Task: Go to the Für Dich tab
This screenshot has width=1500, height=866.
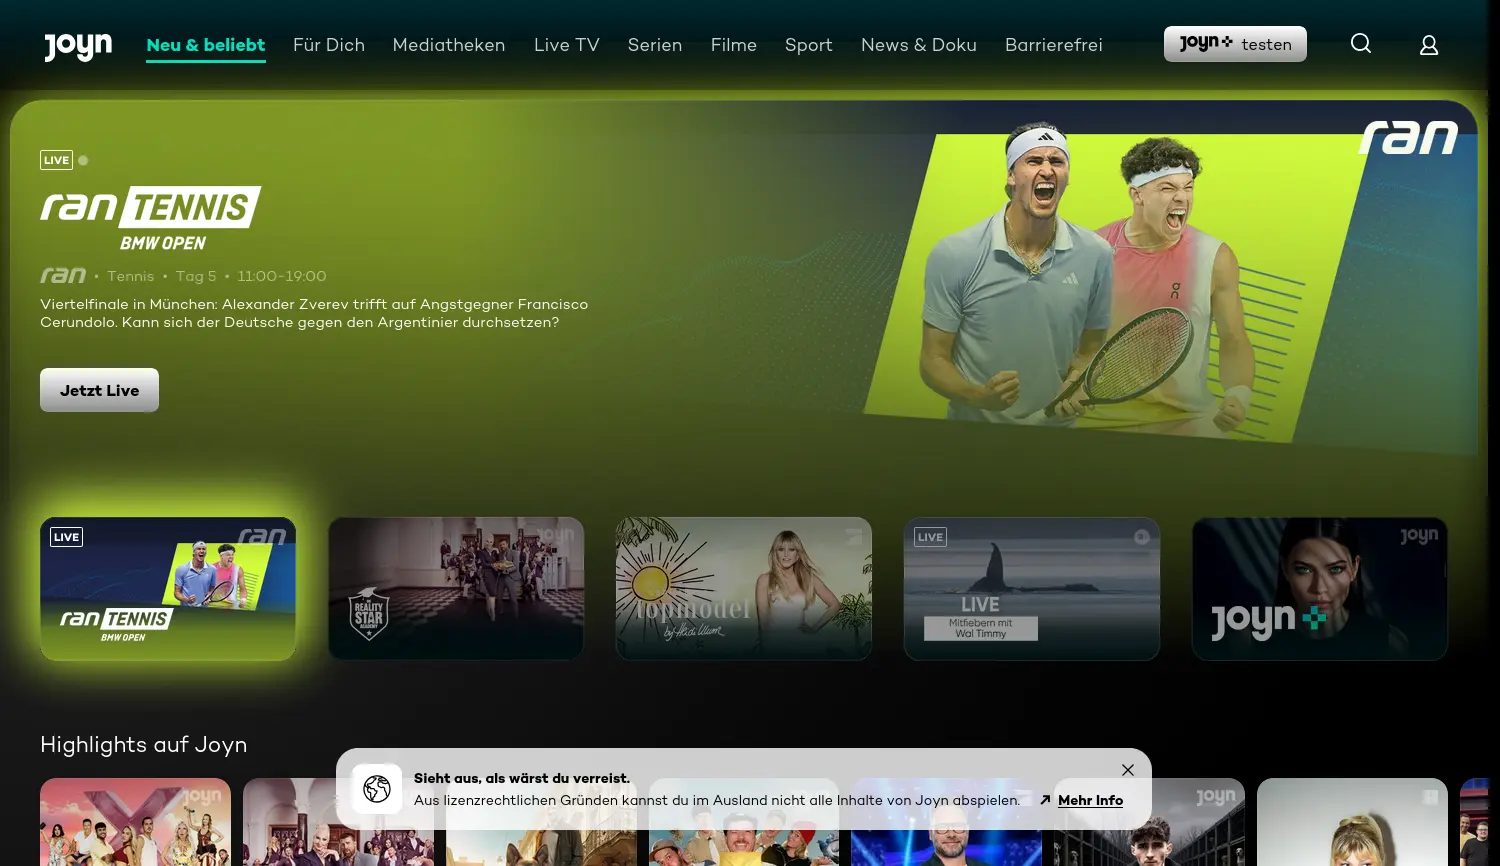Action: click(329, 45)
